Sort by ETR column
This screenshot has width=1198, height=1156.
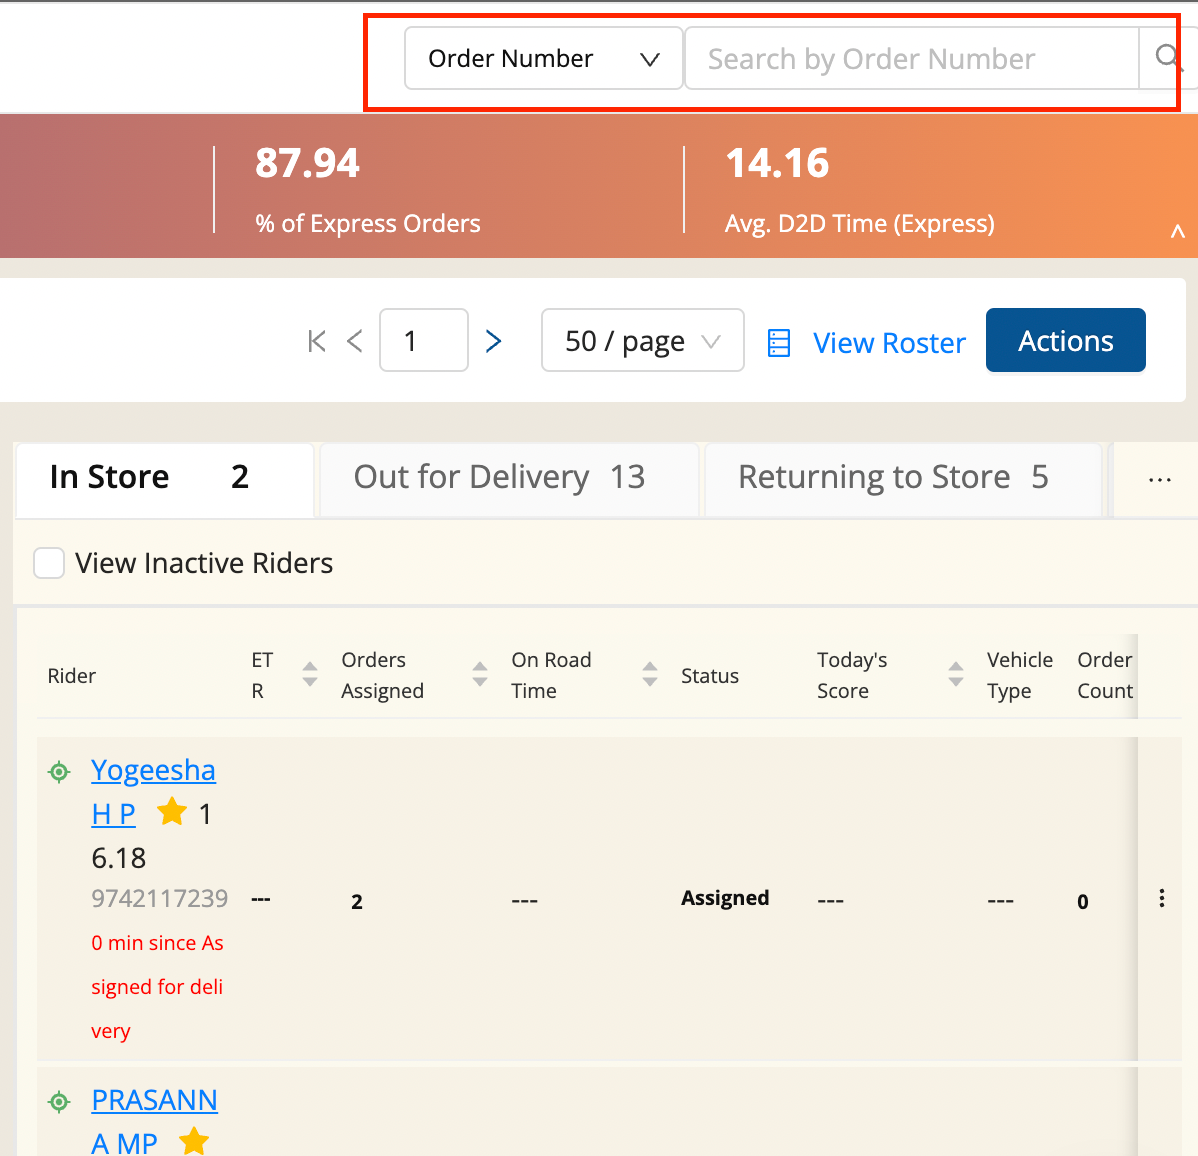coord(310,674)
